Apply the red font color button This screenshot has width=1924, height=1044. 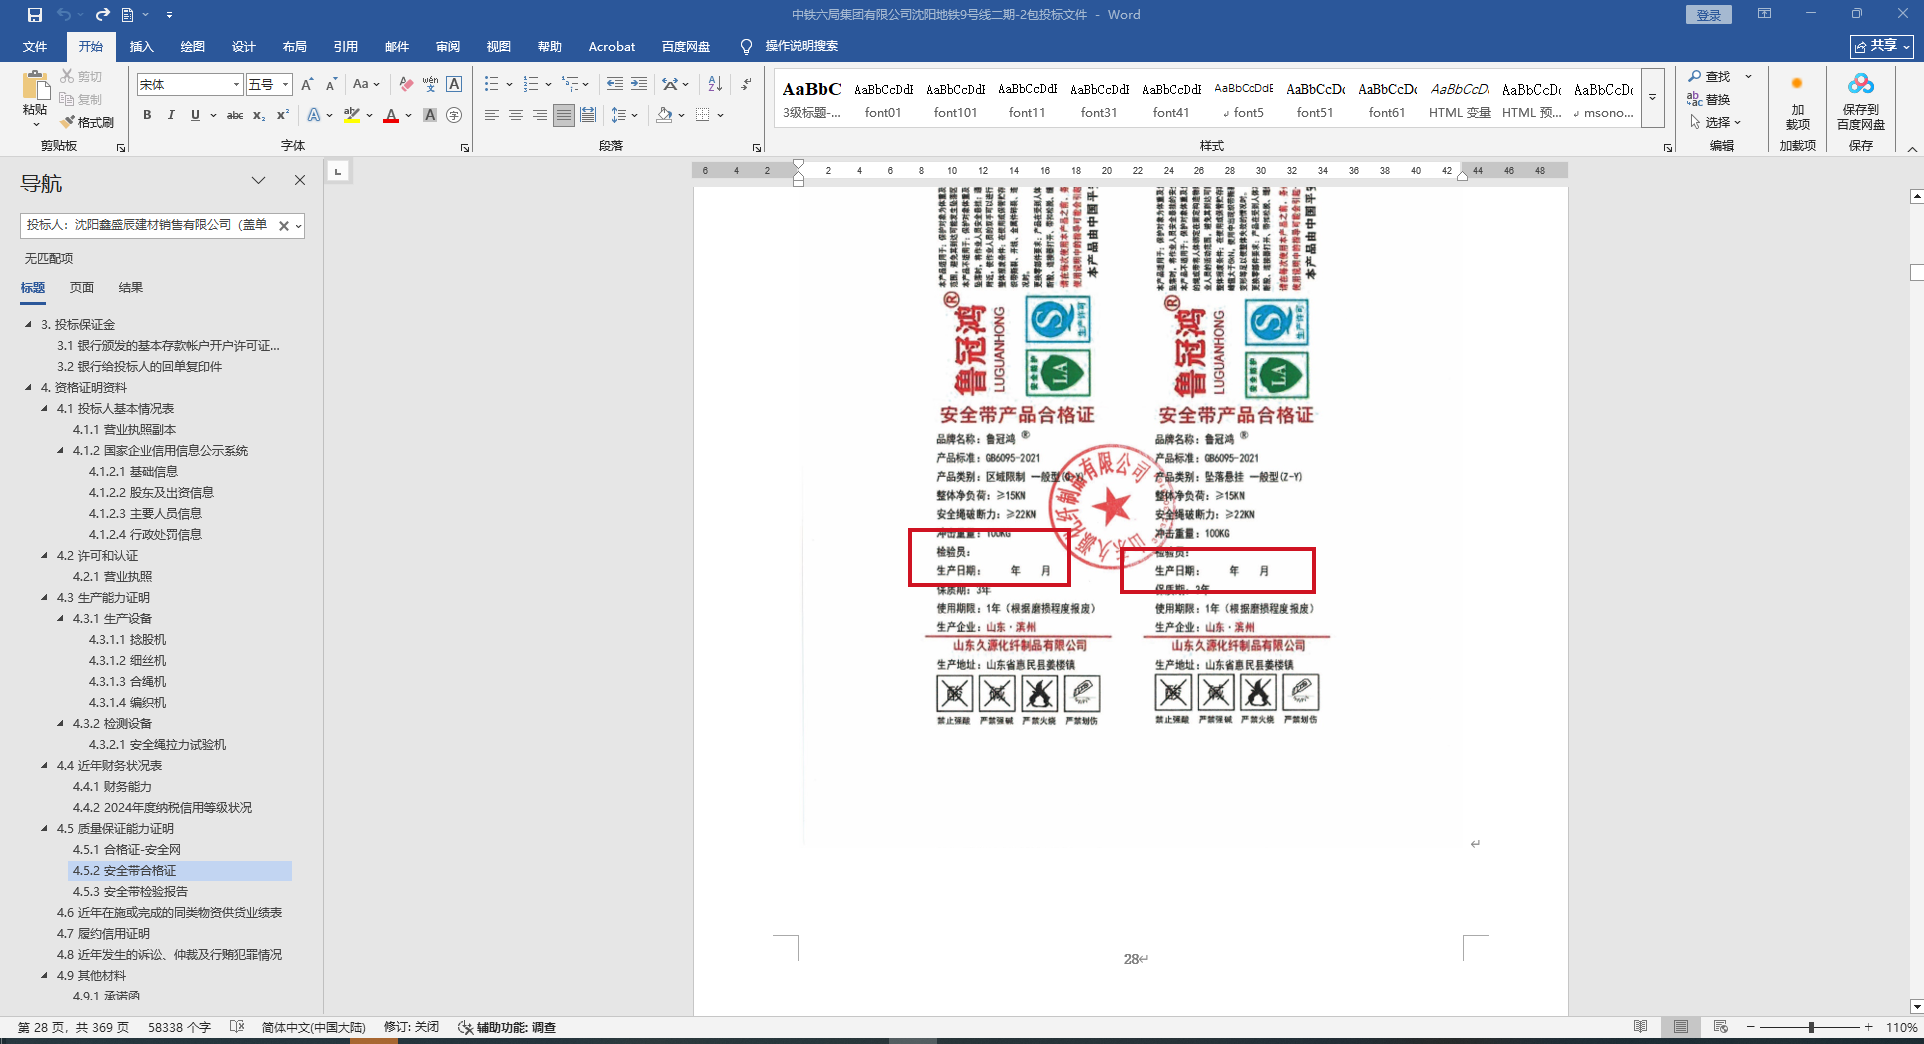click(391, 116)
